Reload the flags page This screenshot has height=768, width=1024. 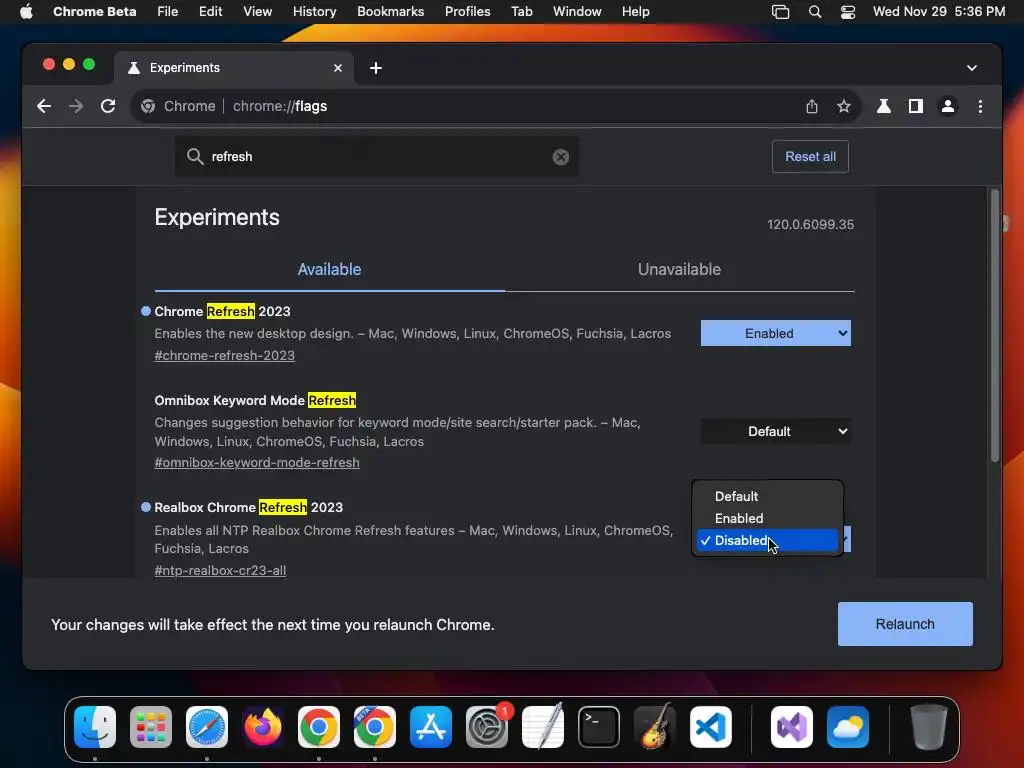click(108, 106)
